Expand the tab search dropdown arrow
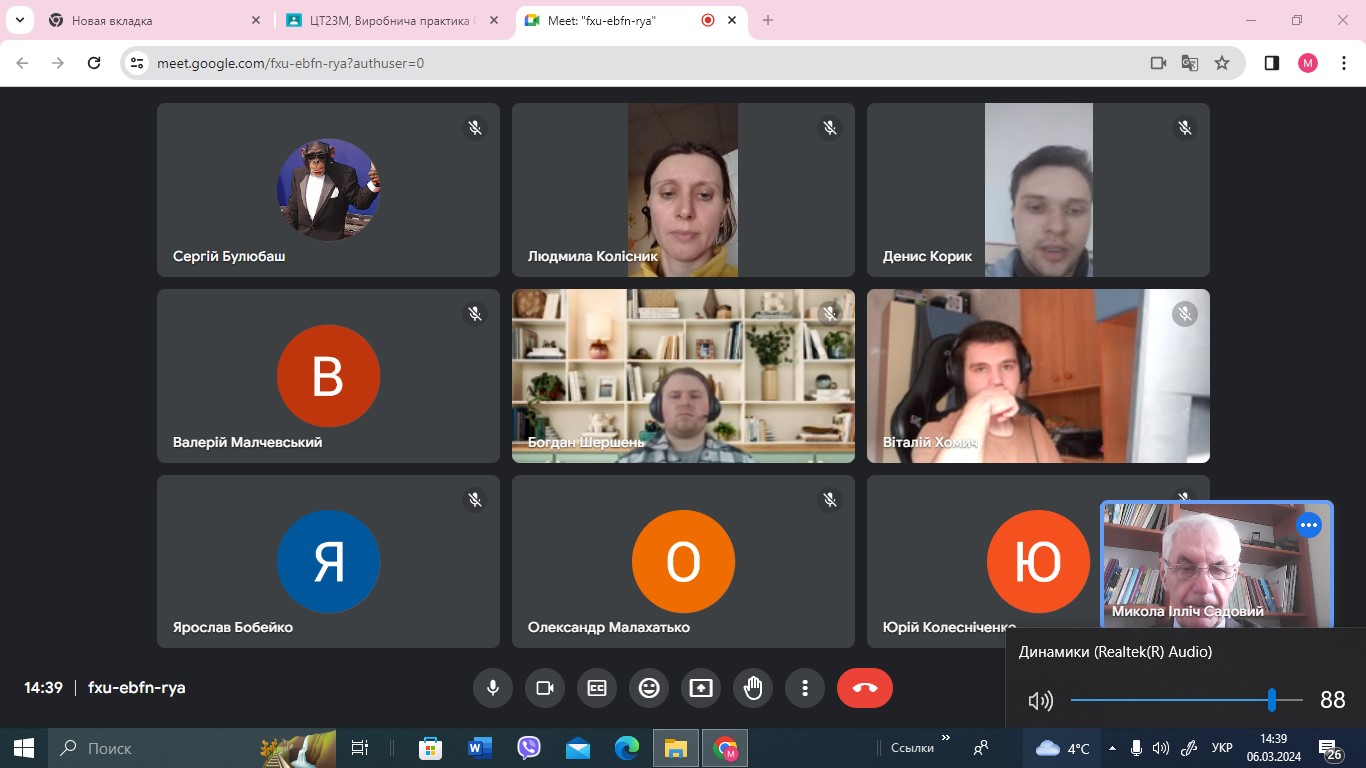 [x=19, y=20]
